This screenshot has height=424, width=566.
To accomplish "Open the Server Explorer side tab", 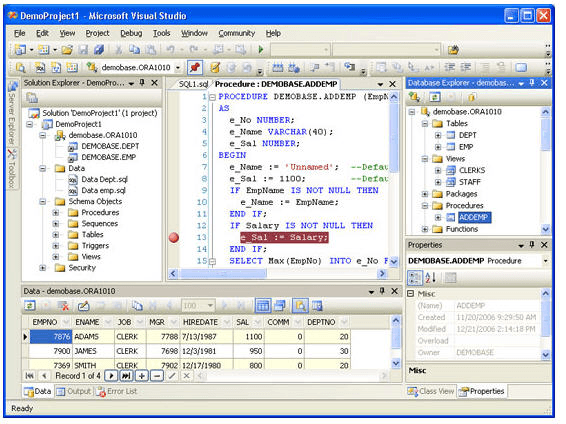I will pyautogui.click(x=12, y=113).
